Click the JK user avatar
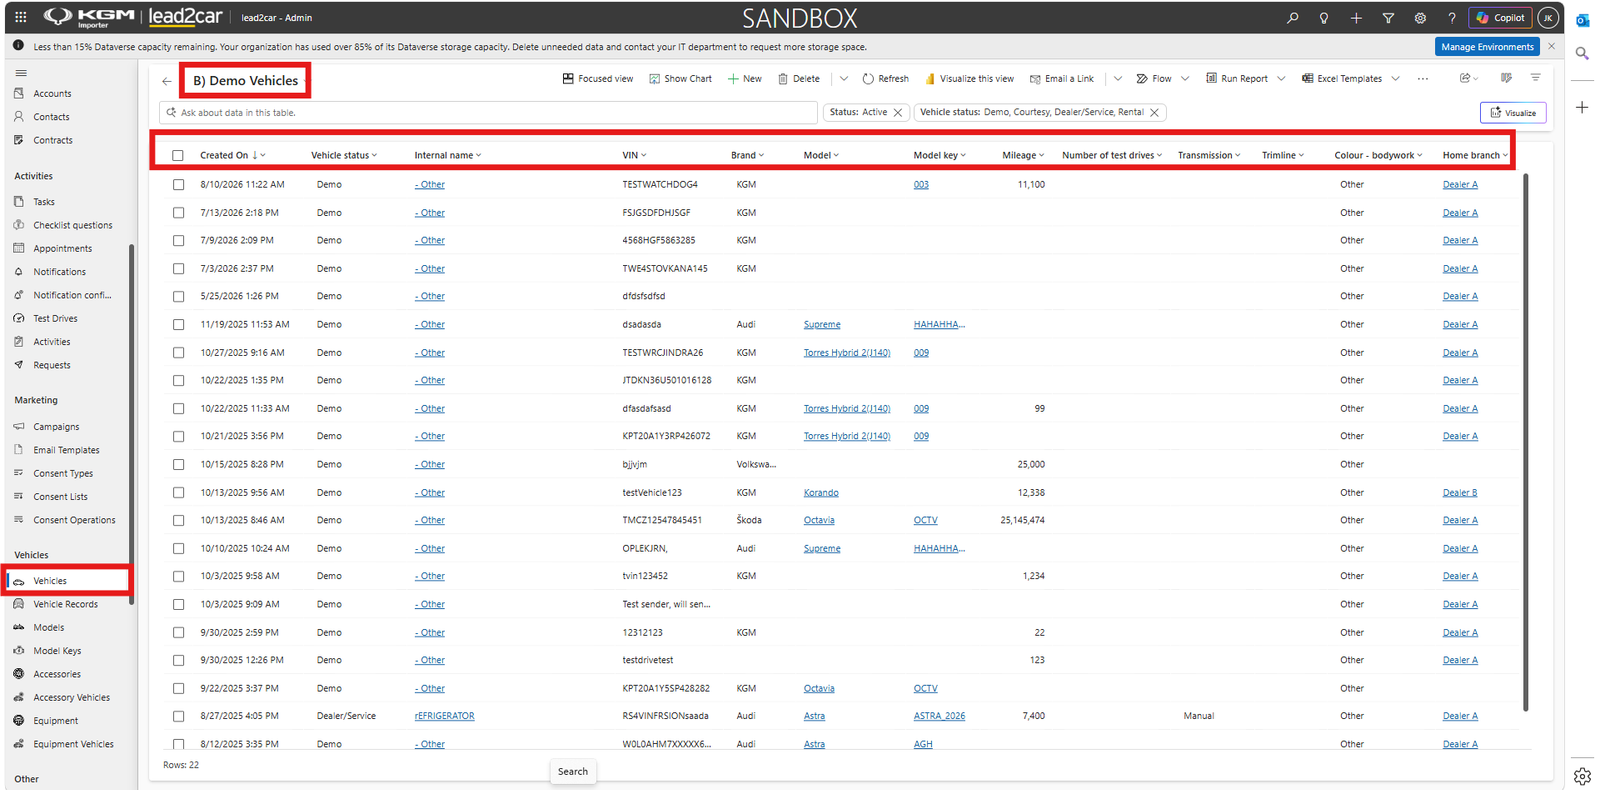This screenshot has height=790, width=1600. [1548, 18]
